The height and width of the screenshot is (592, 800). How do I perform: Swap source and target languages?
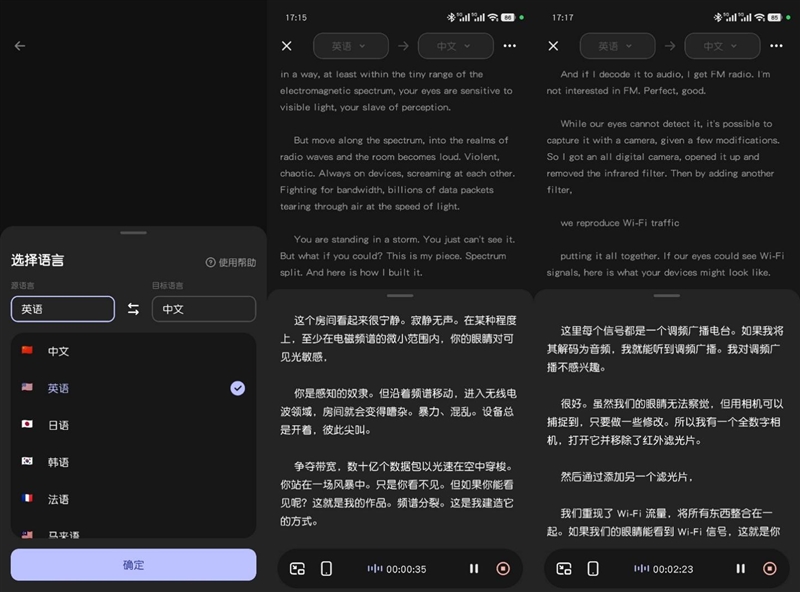pos(133,310)
